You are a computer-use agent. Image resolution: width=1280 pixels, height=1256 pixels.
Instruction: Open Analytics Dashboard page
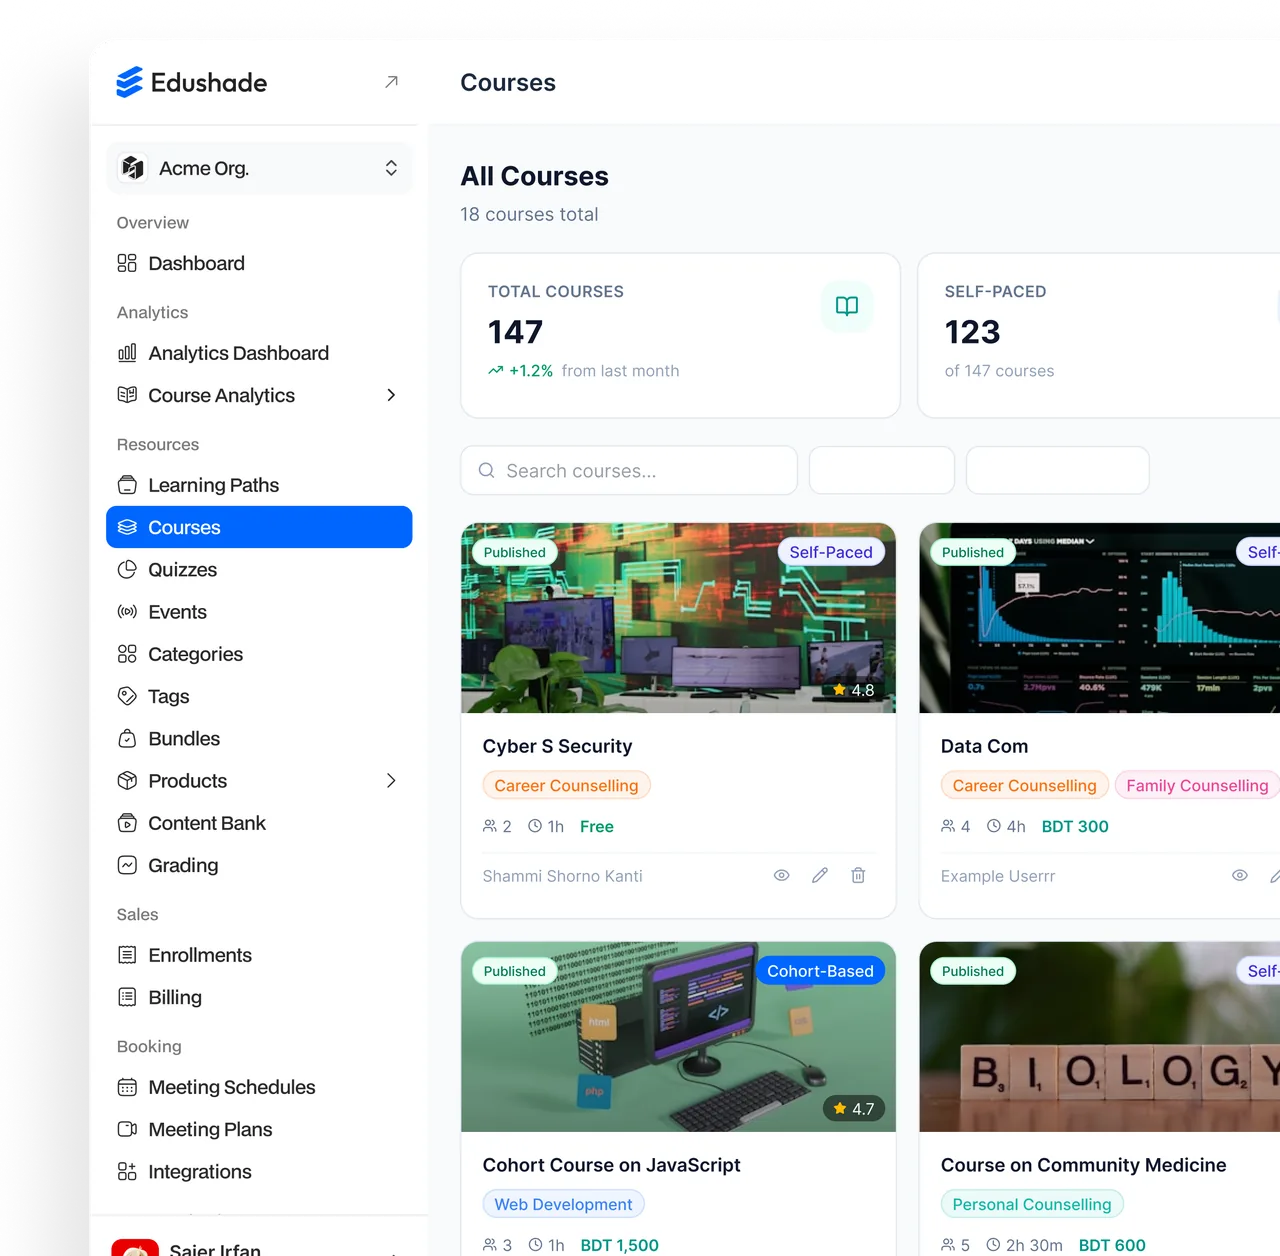click(x=259, y=353)
